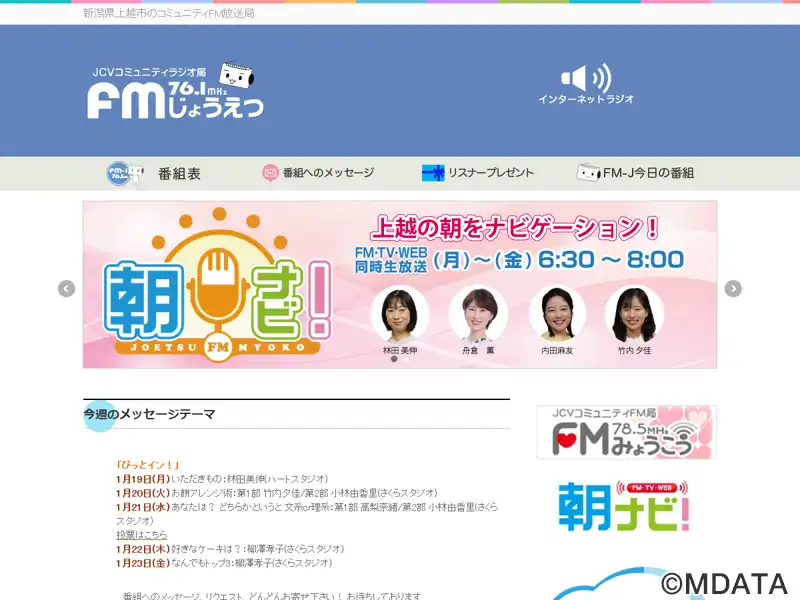Open the 番組表 program schedule menu
The height and width of the screenshot is (600, 800).
click(x=179, y=174)
